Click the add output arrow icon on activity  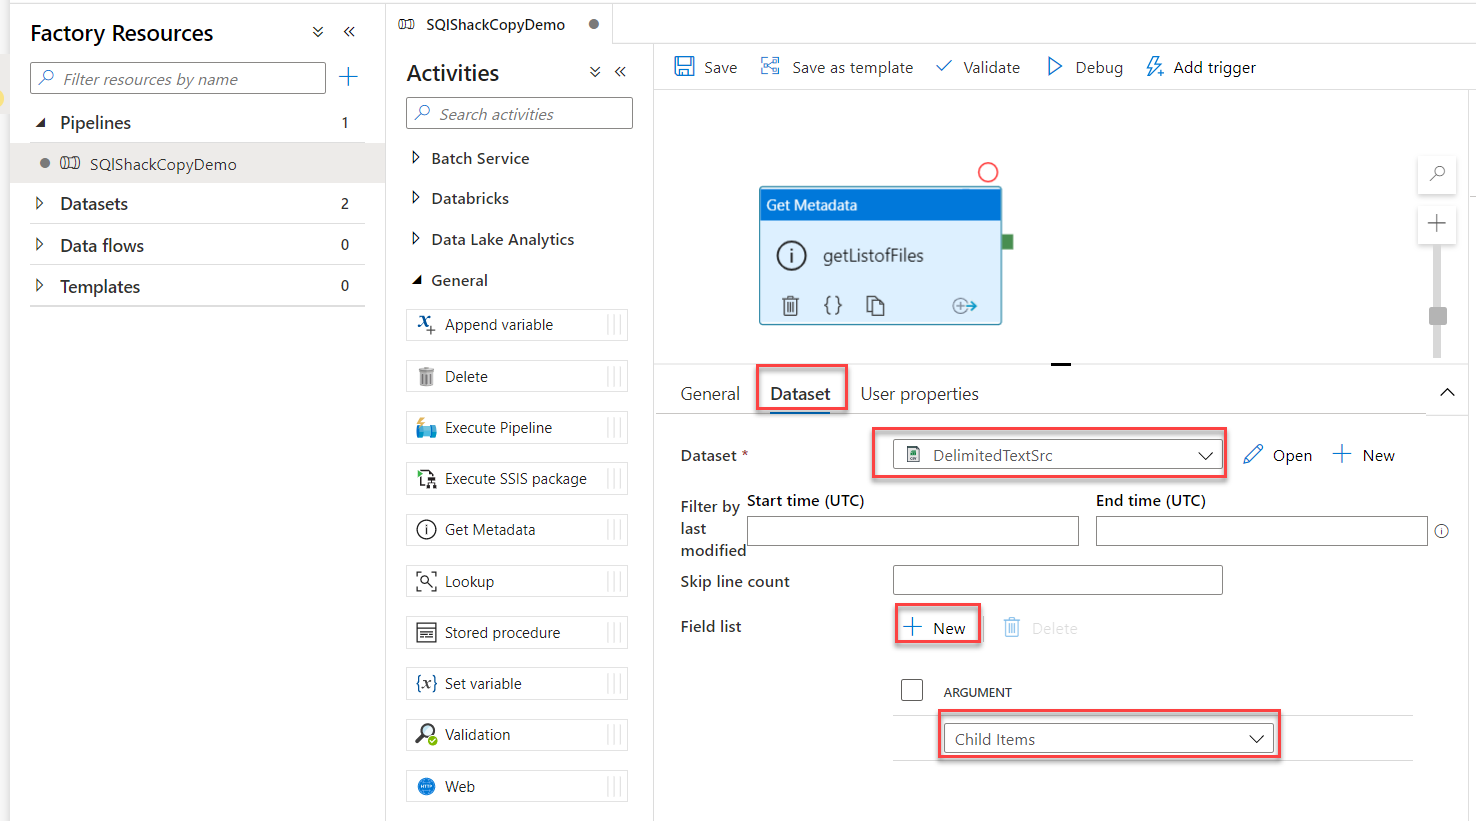pyautogui.click(x=964, y=306)
